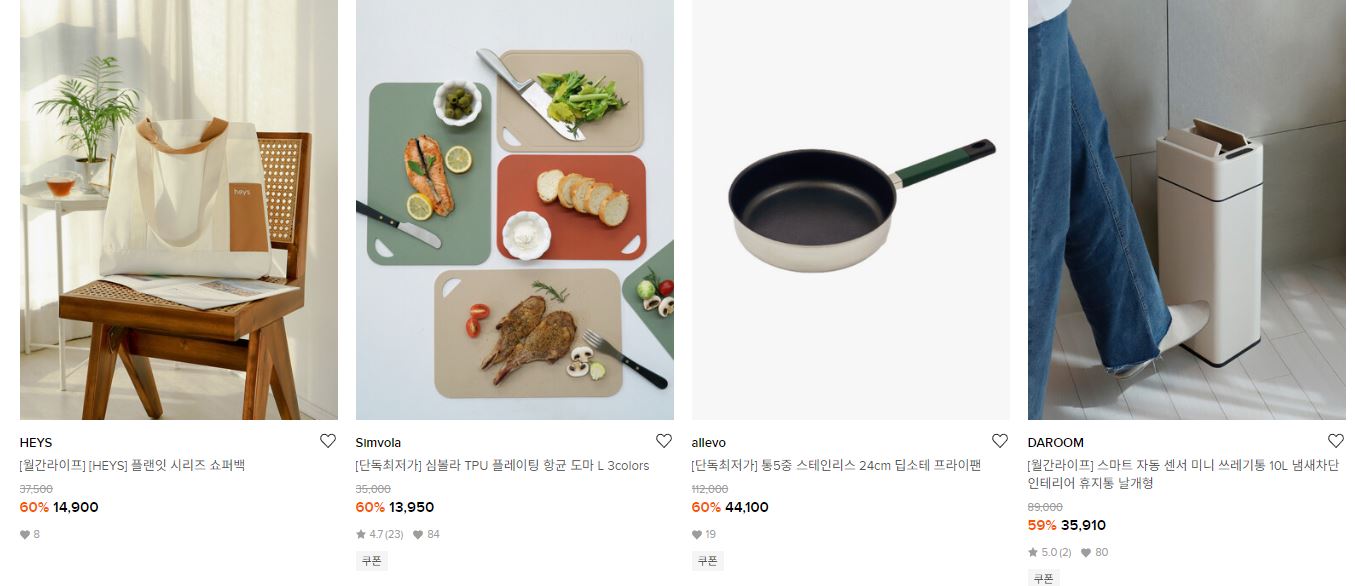Screen dimensions: 1355x586
Task: Click the 쿠폰 badge under allevo product
Action: 708,561
